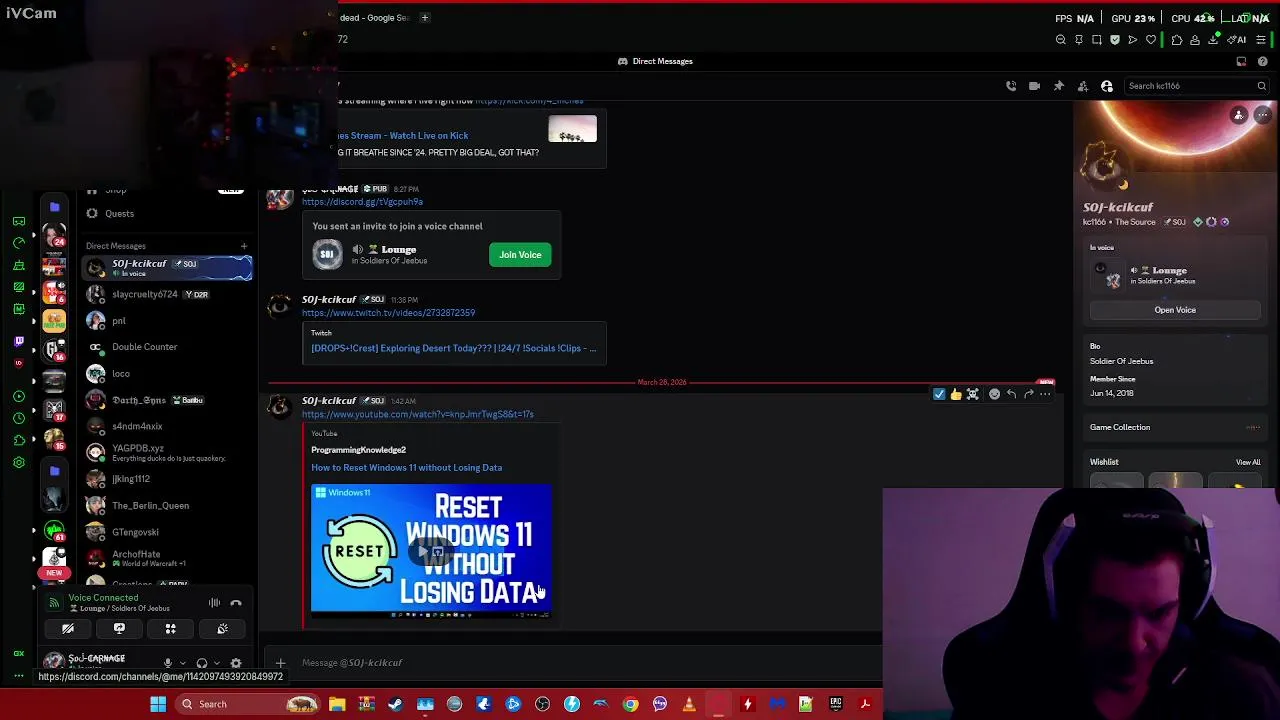Add attachment plus button in message bar
The height and width of the screenshot is (720, 1280).
coord(280,663)
